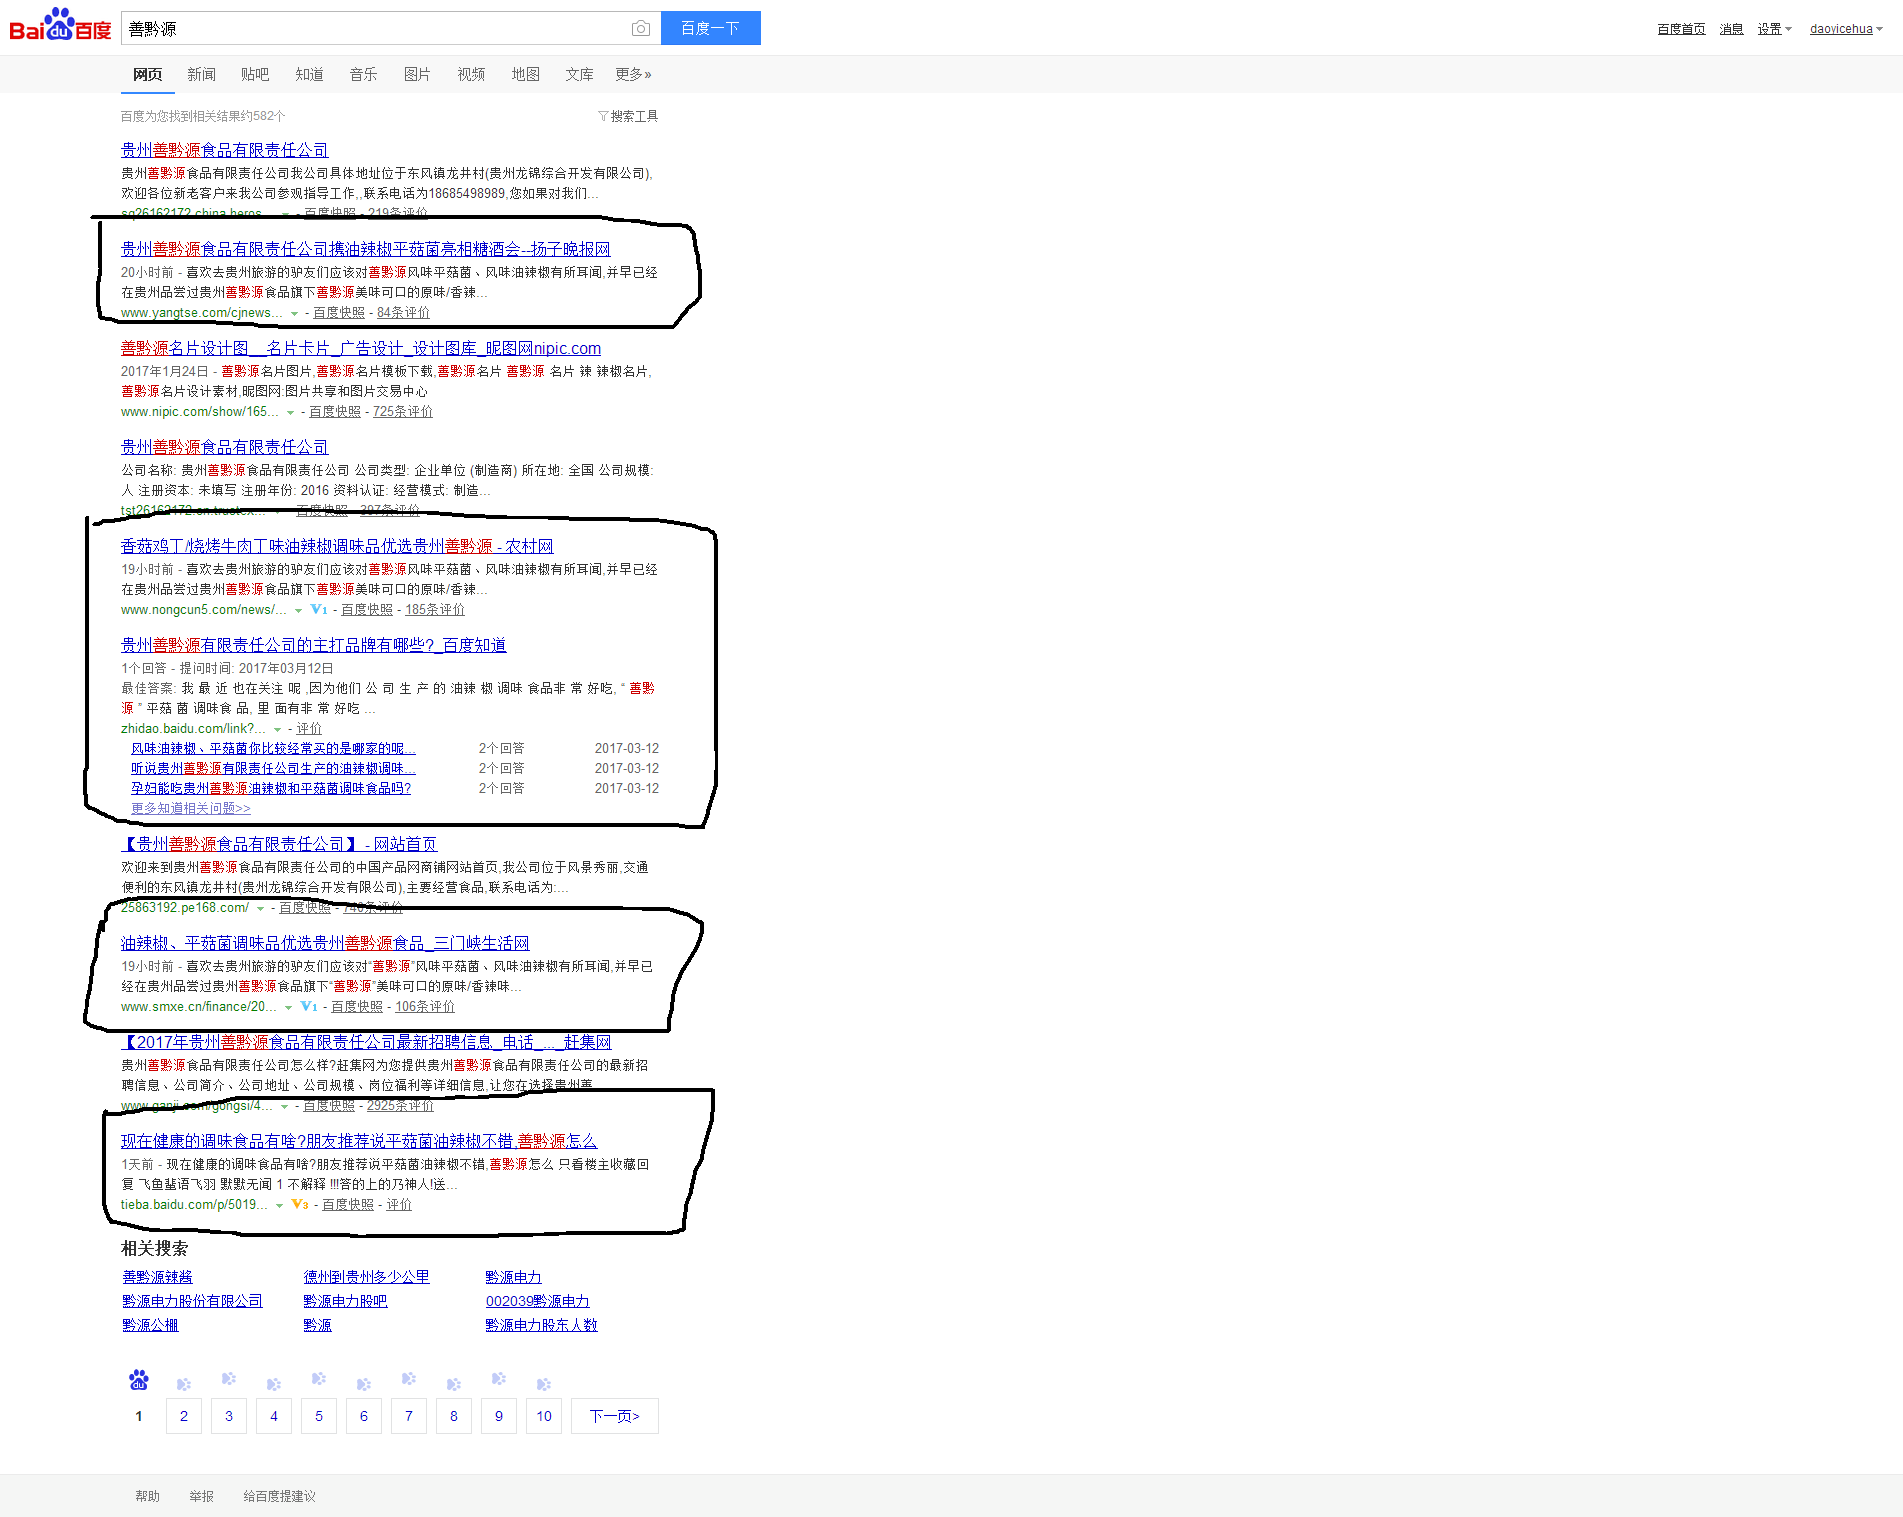Open 百度快照 for the yangtse.com result
This screenshot has height=1517, width=1903.
pyautogui.click(x=339, y=313)
